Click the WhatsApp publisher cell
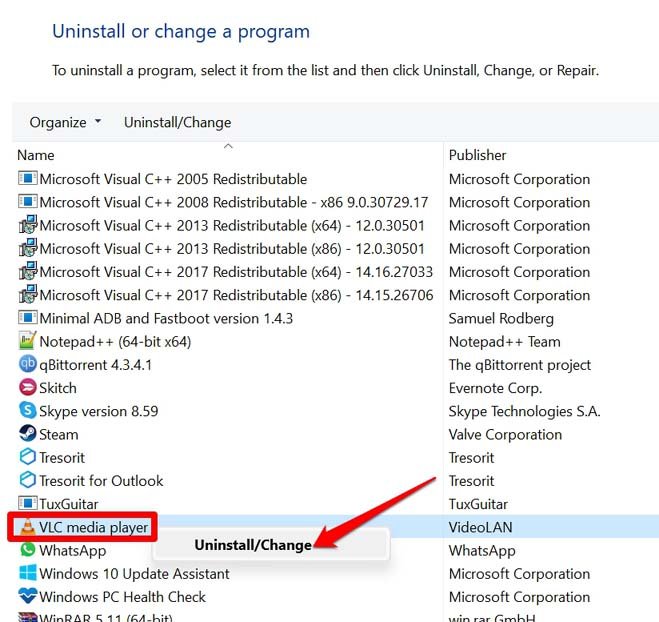Viewport: 659px width, 622px height. [x=482, y=551]
